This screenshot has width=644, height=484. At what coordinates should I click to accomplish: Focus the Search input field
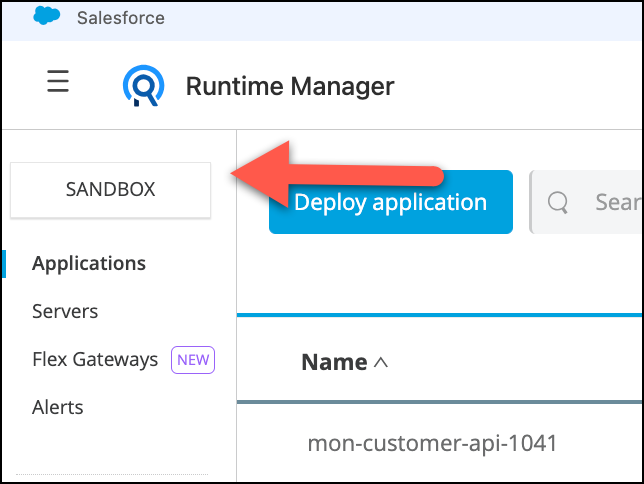pos(615,202)
